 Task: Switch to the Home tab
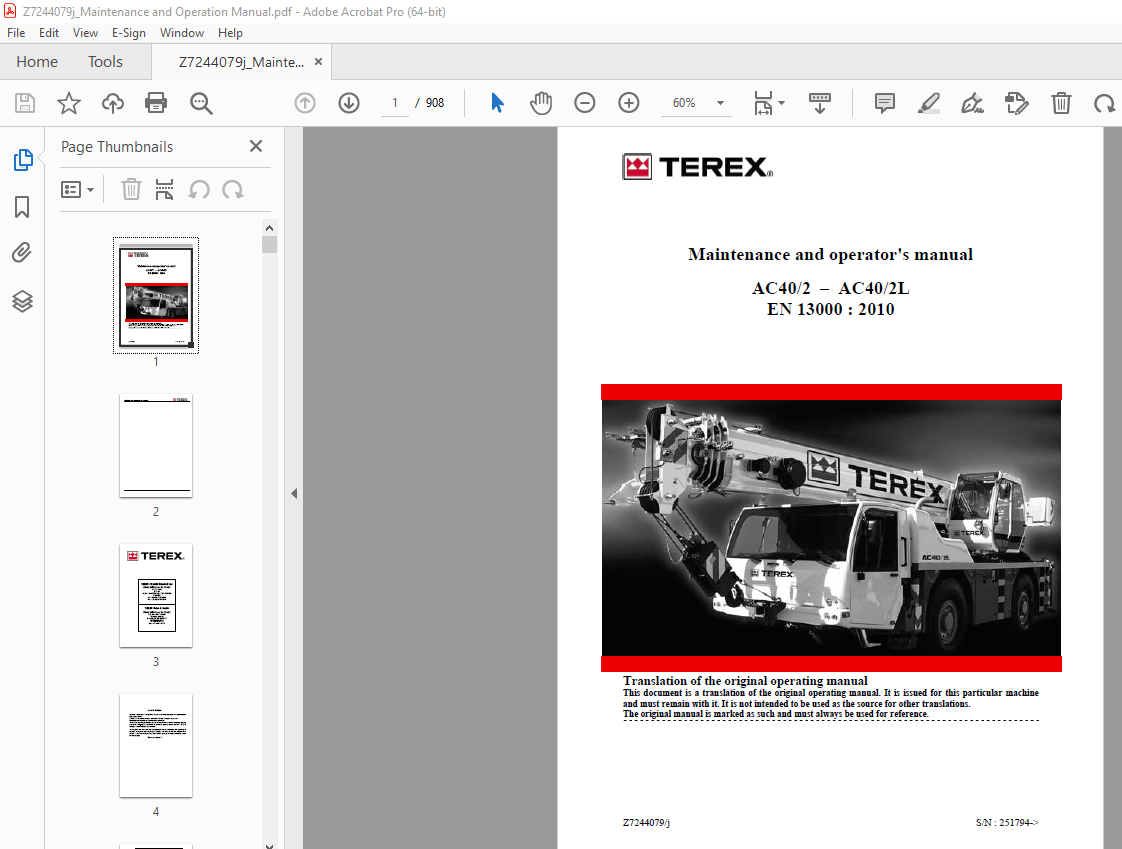(37, 62)
